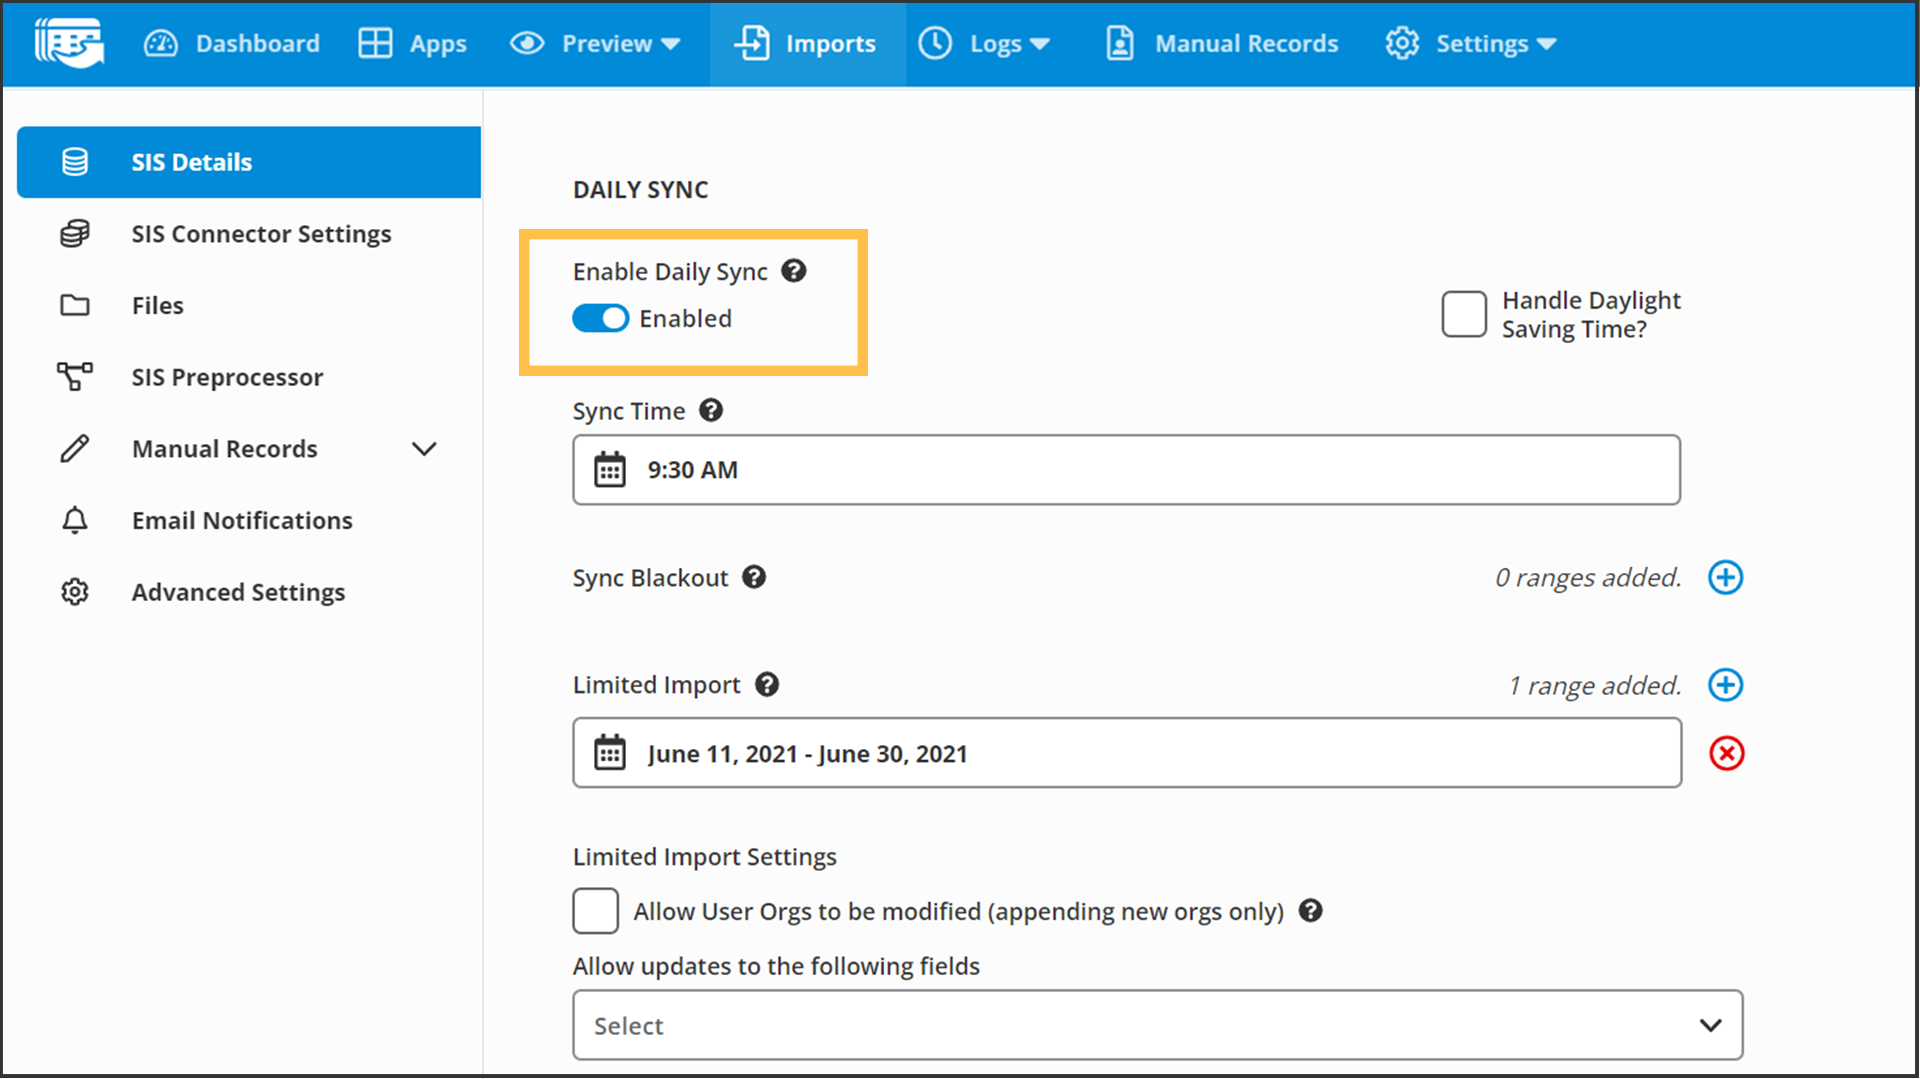Show help for Sync Blackout
Viewport: 1920px width, 1079px height.
(754, 577)
